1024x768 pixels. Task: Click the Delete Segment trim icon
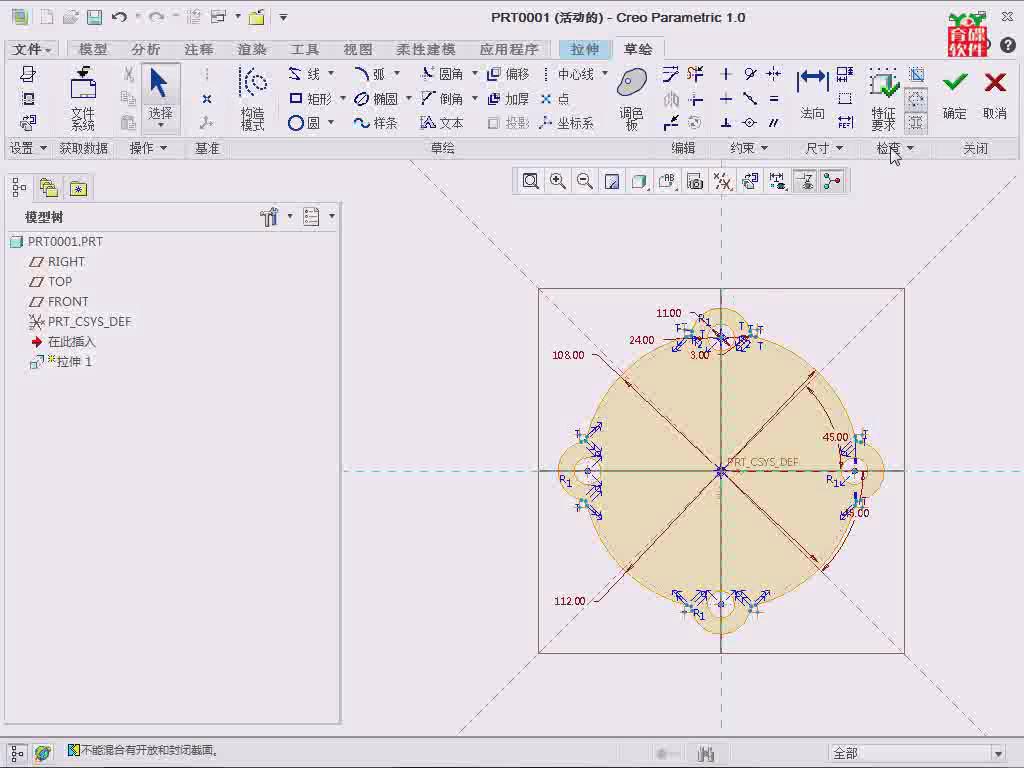[695, 74]
